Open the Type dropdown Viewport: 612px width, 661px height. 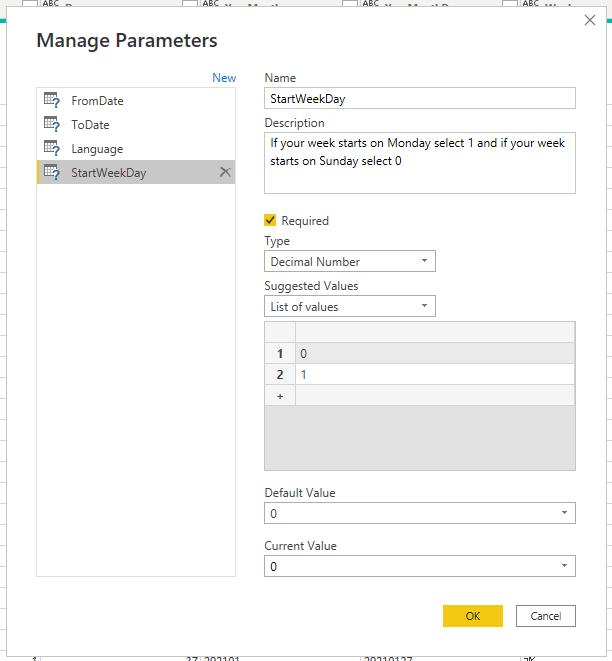pos(350,261)
